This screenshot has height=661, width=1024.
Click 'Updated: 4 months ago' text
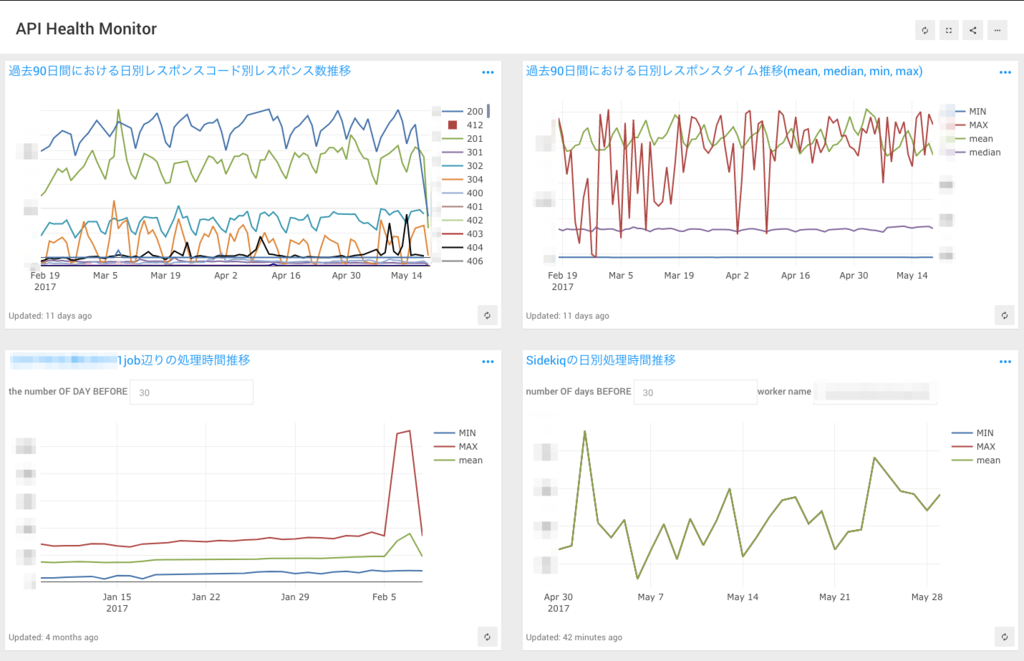pos(54,637)
